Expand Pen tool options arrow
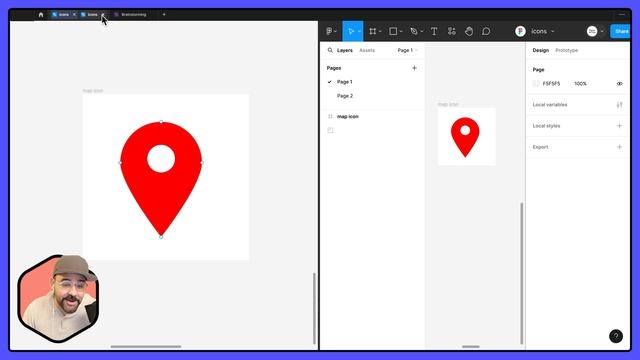 tap(422, 31)
